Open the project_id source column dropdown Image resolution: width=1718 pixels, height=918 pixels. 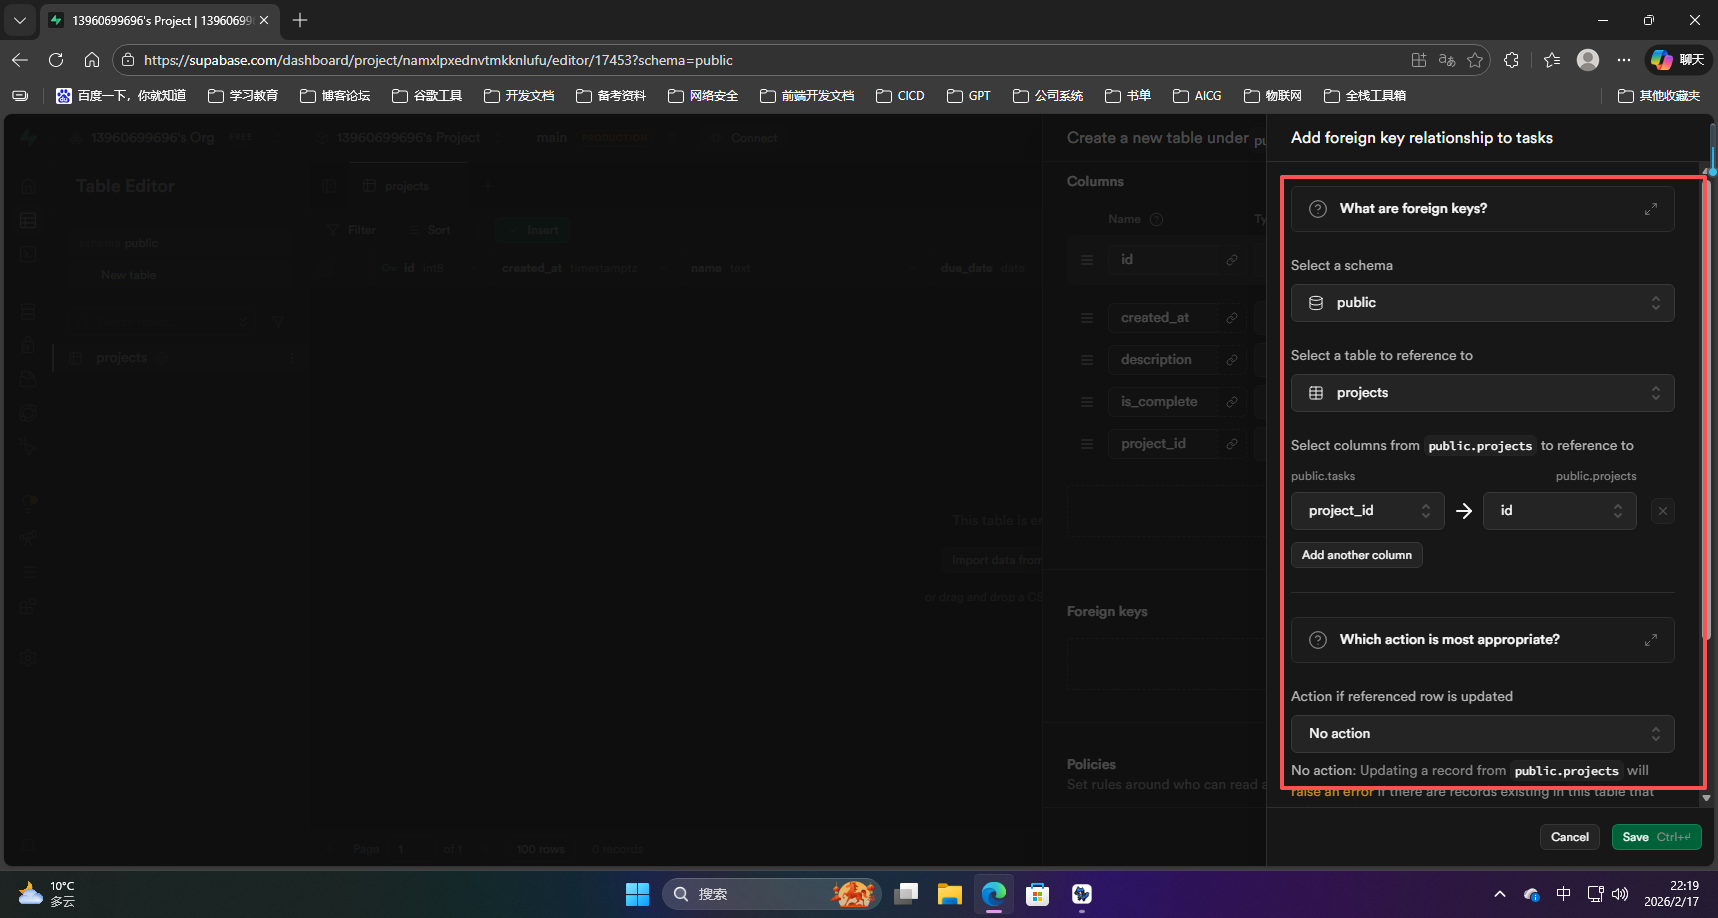point(1367,511)
